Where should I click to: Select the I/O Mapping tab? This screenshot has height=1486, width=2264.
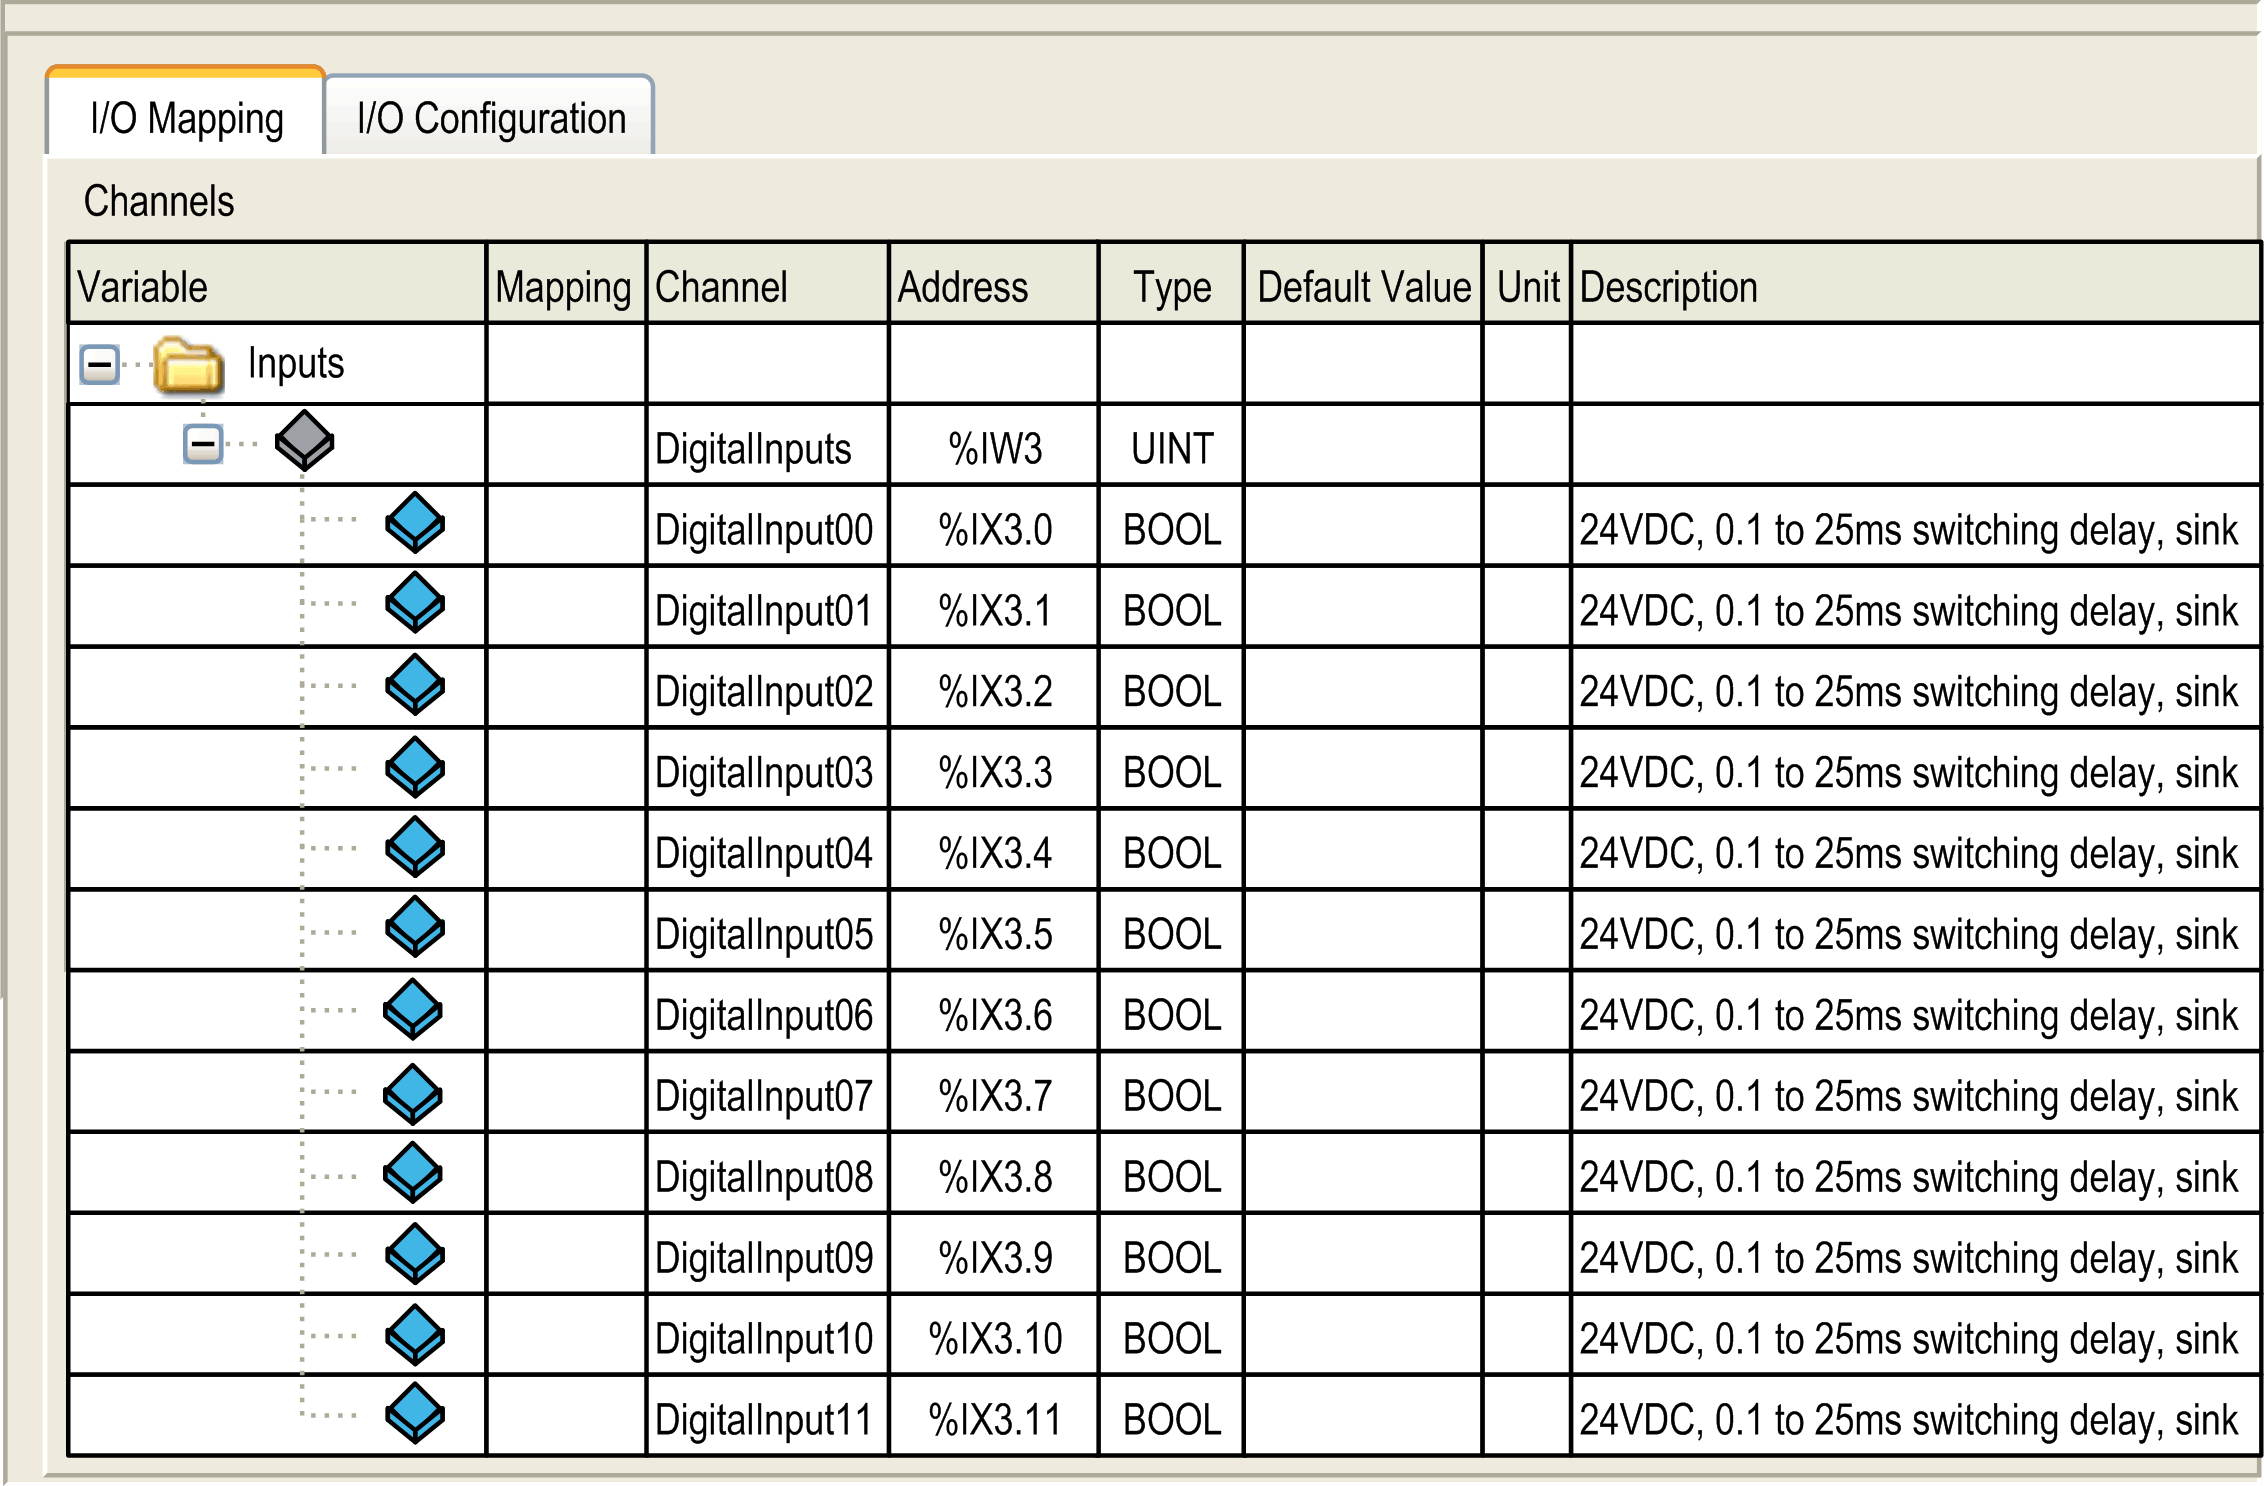186,118
